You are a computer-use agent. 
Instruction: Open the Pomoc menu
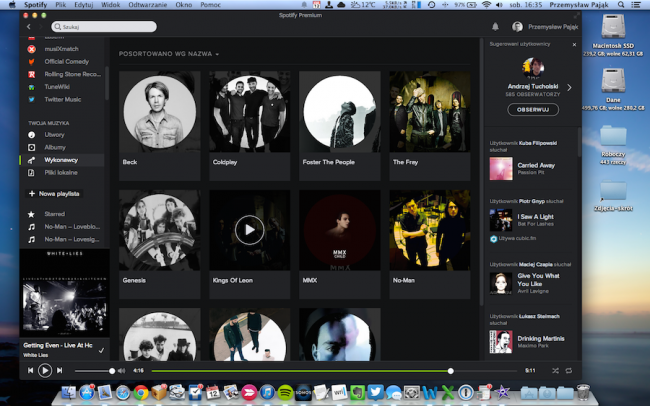click(210, 5)
